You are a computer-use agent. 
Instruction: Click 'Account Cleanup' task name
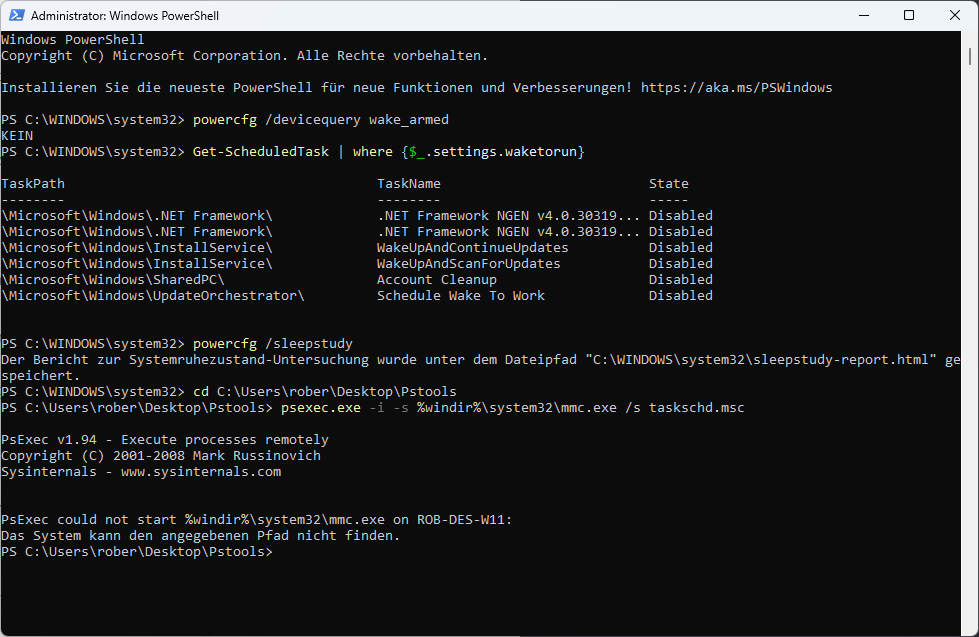436,279
